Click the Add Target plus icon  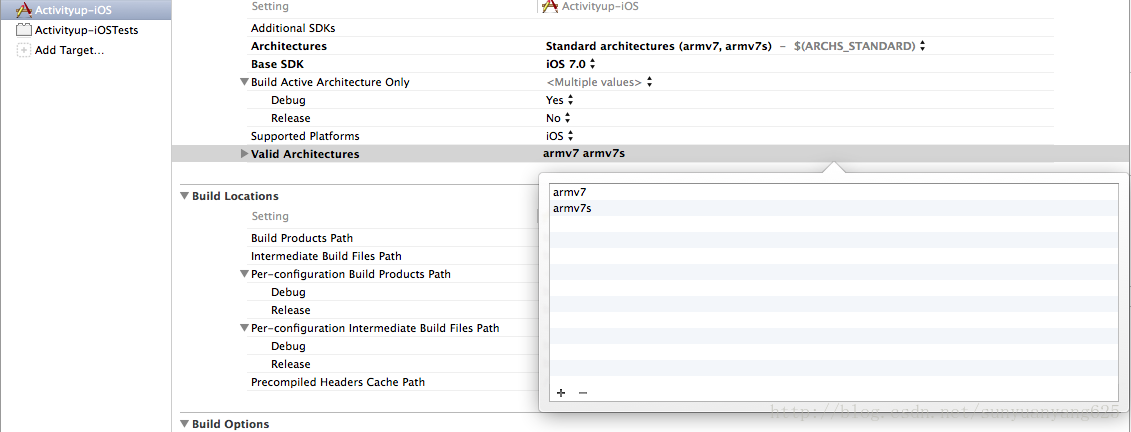tap(24, 50)
